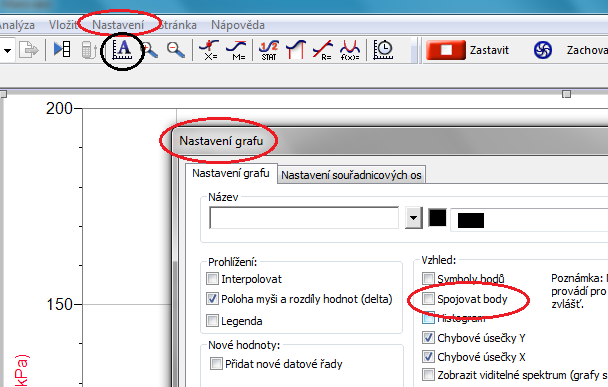Screen dimensions: 608x387
Task: Click the red Zastavit button
Action: [446, 50]
